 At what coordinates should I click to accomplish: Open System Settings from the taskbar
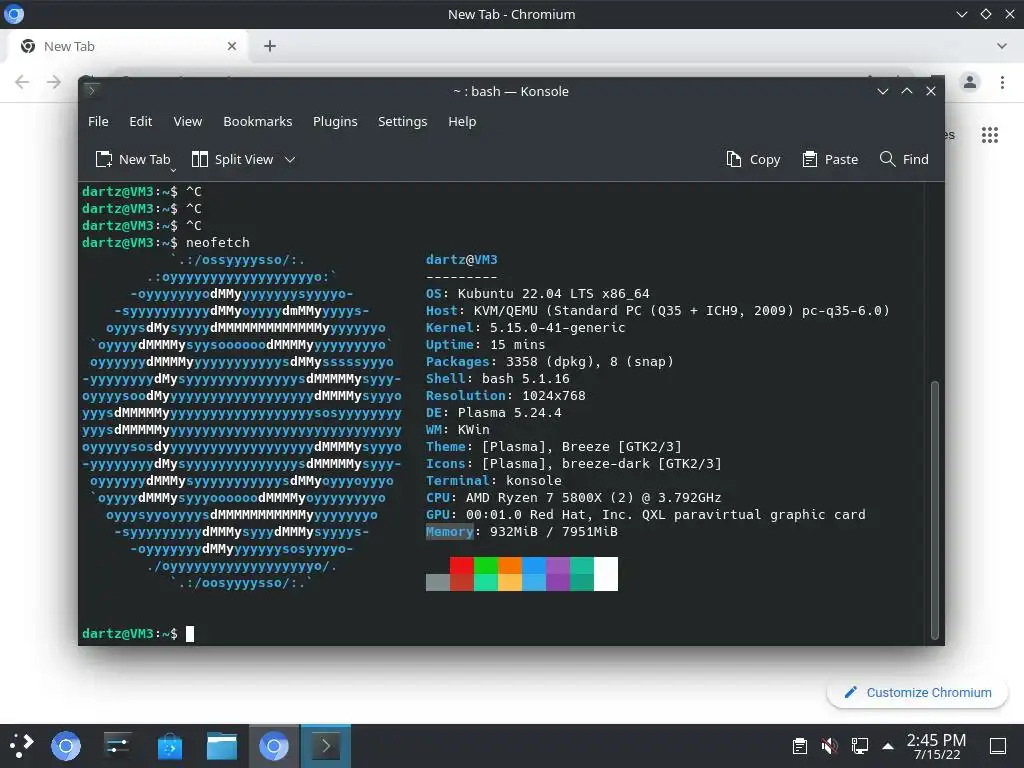coord(118,746)
